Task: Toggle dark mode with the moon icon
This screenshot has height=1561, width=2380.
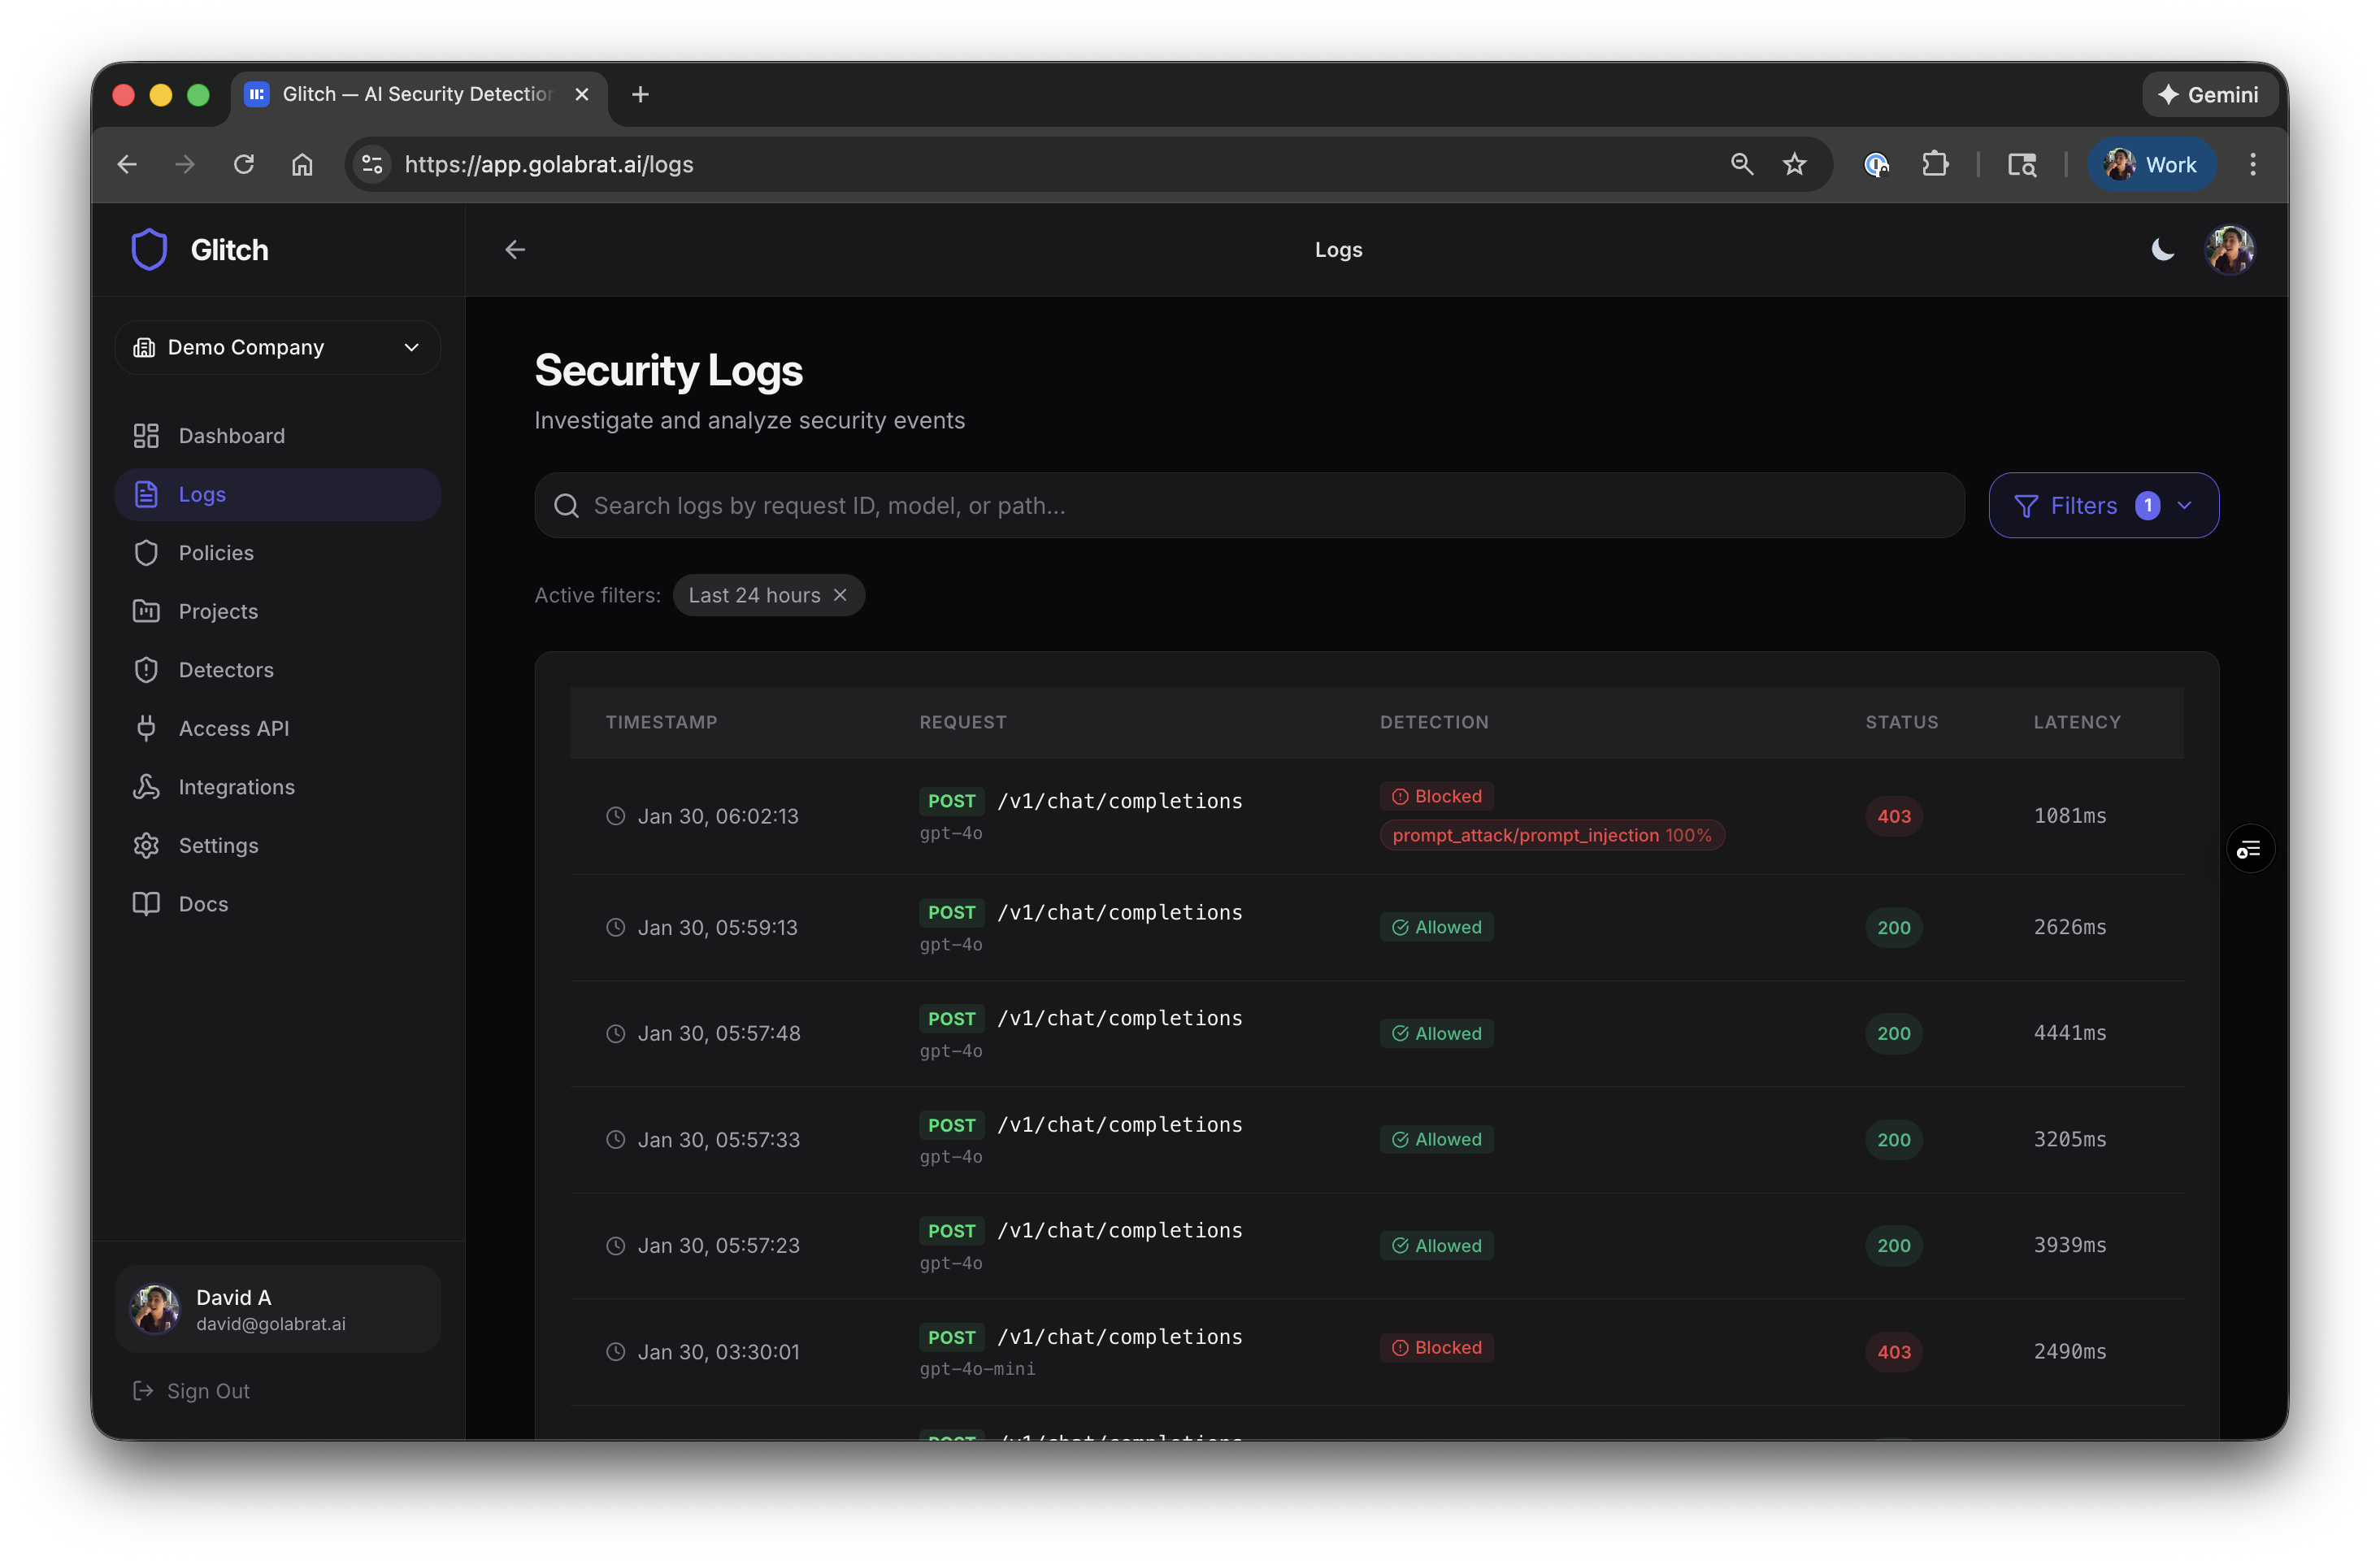Action: point(2162,250)
